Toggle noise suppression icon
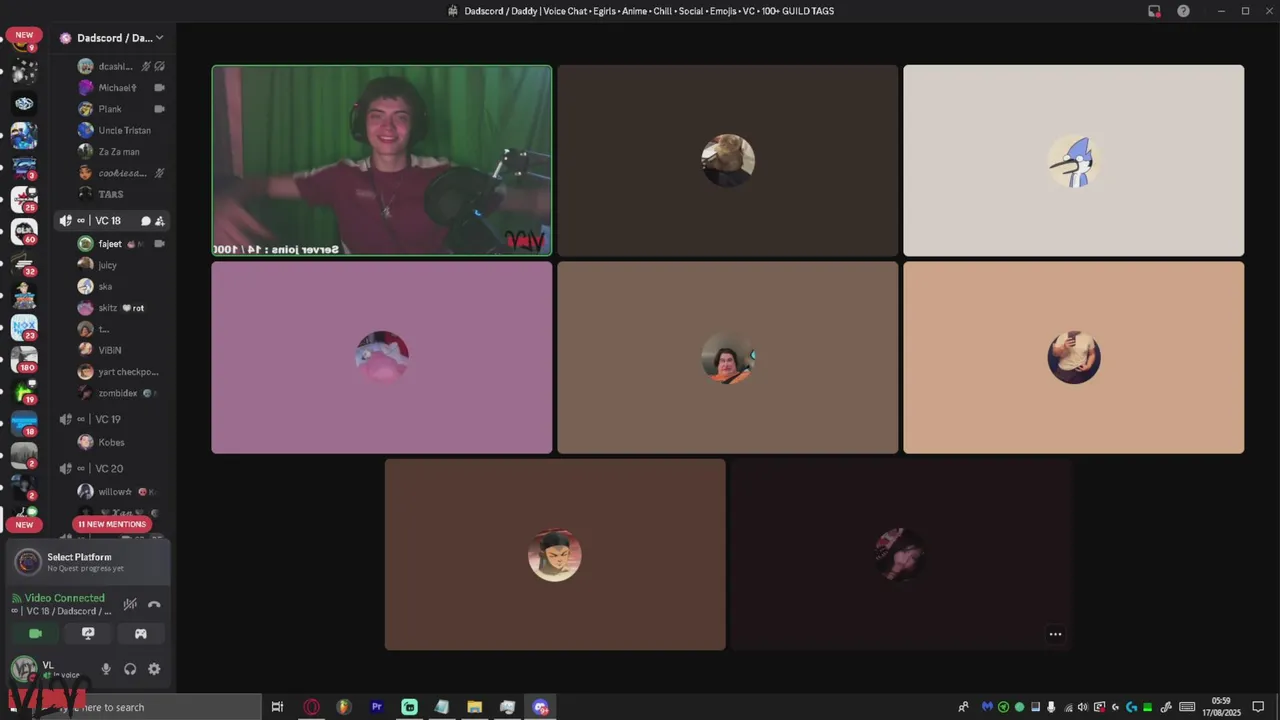 [x=129, y=604]
